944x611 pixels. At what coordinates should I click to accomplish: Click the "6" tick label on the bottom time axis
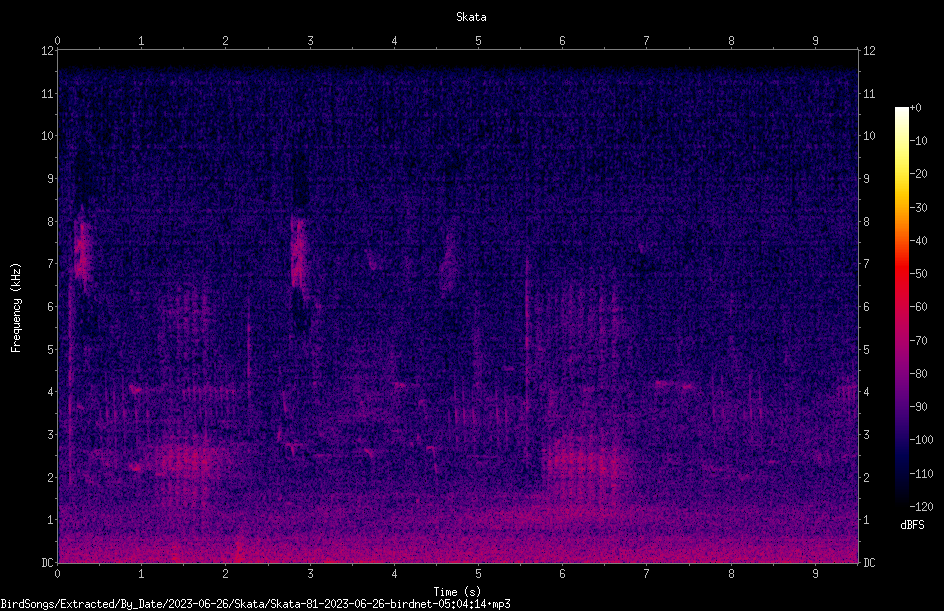[x=562, y=574]
